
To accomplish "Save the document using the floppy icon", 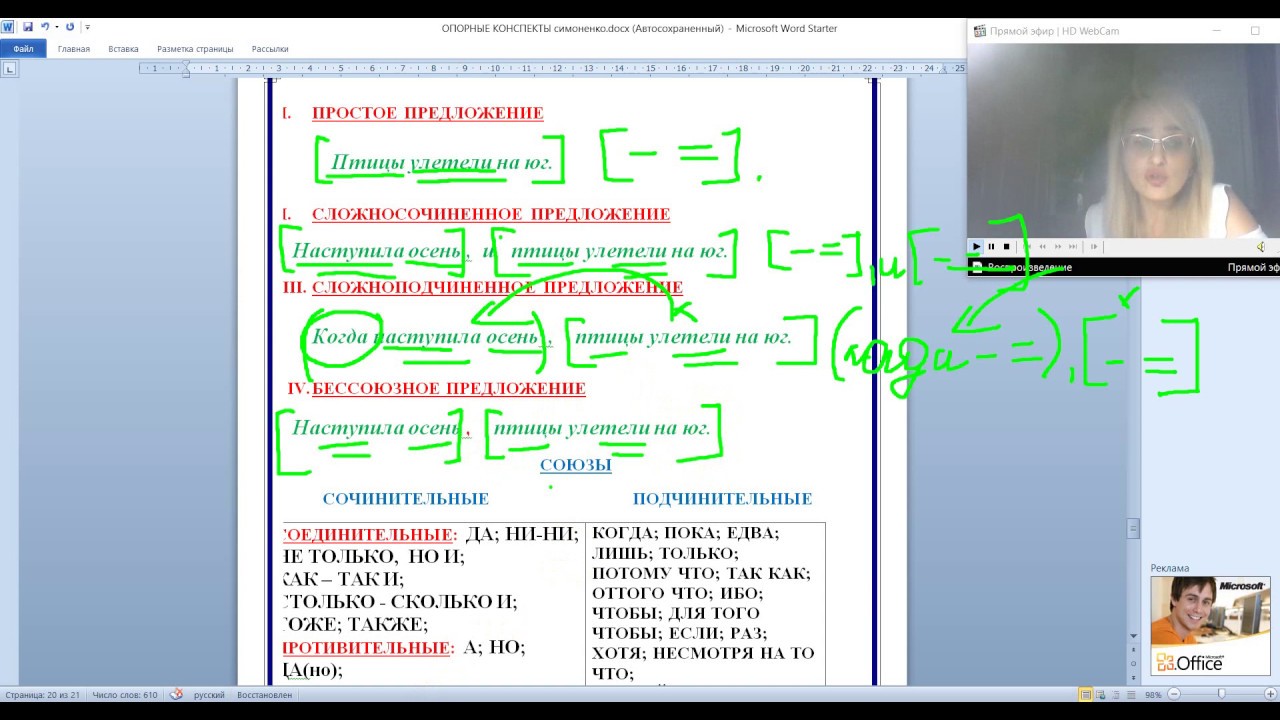I will (x=27, y=27).
